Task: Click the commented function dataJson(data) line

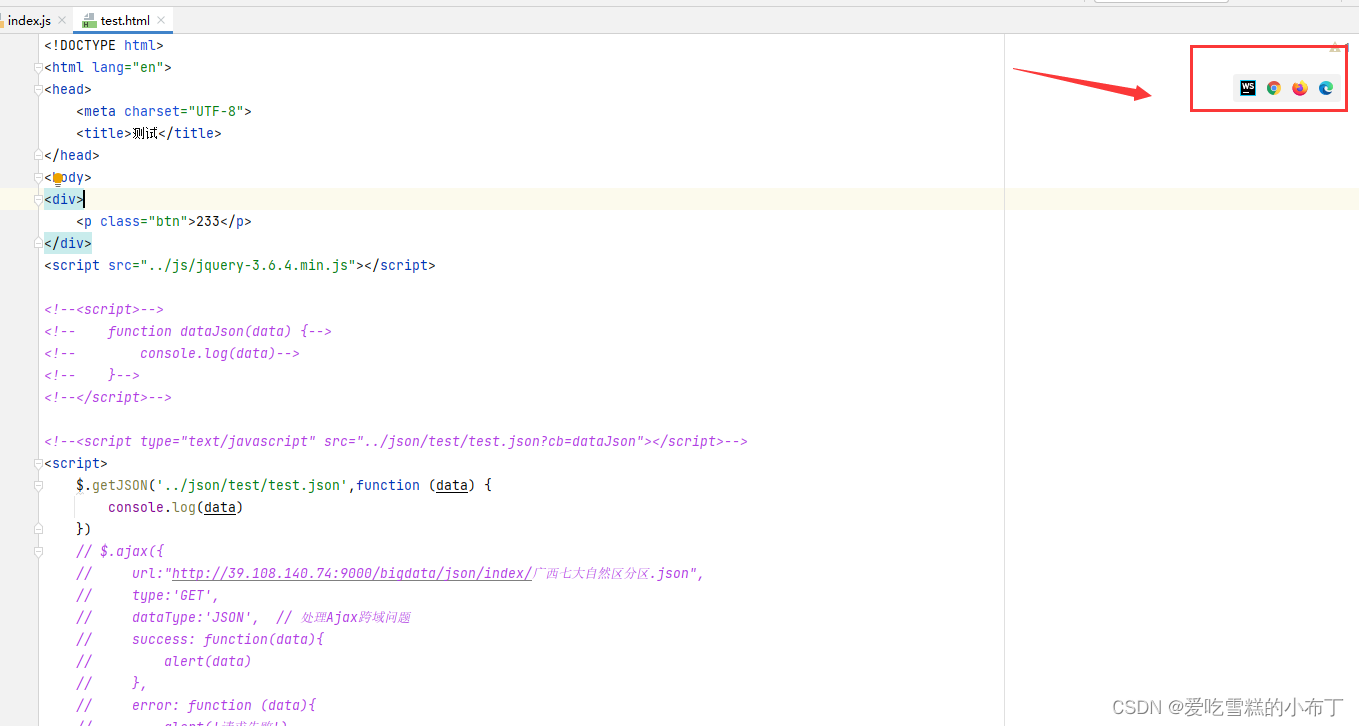Action: click(x=188, y=332)
